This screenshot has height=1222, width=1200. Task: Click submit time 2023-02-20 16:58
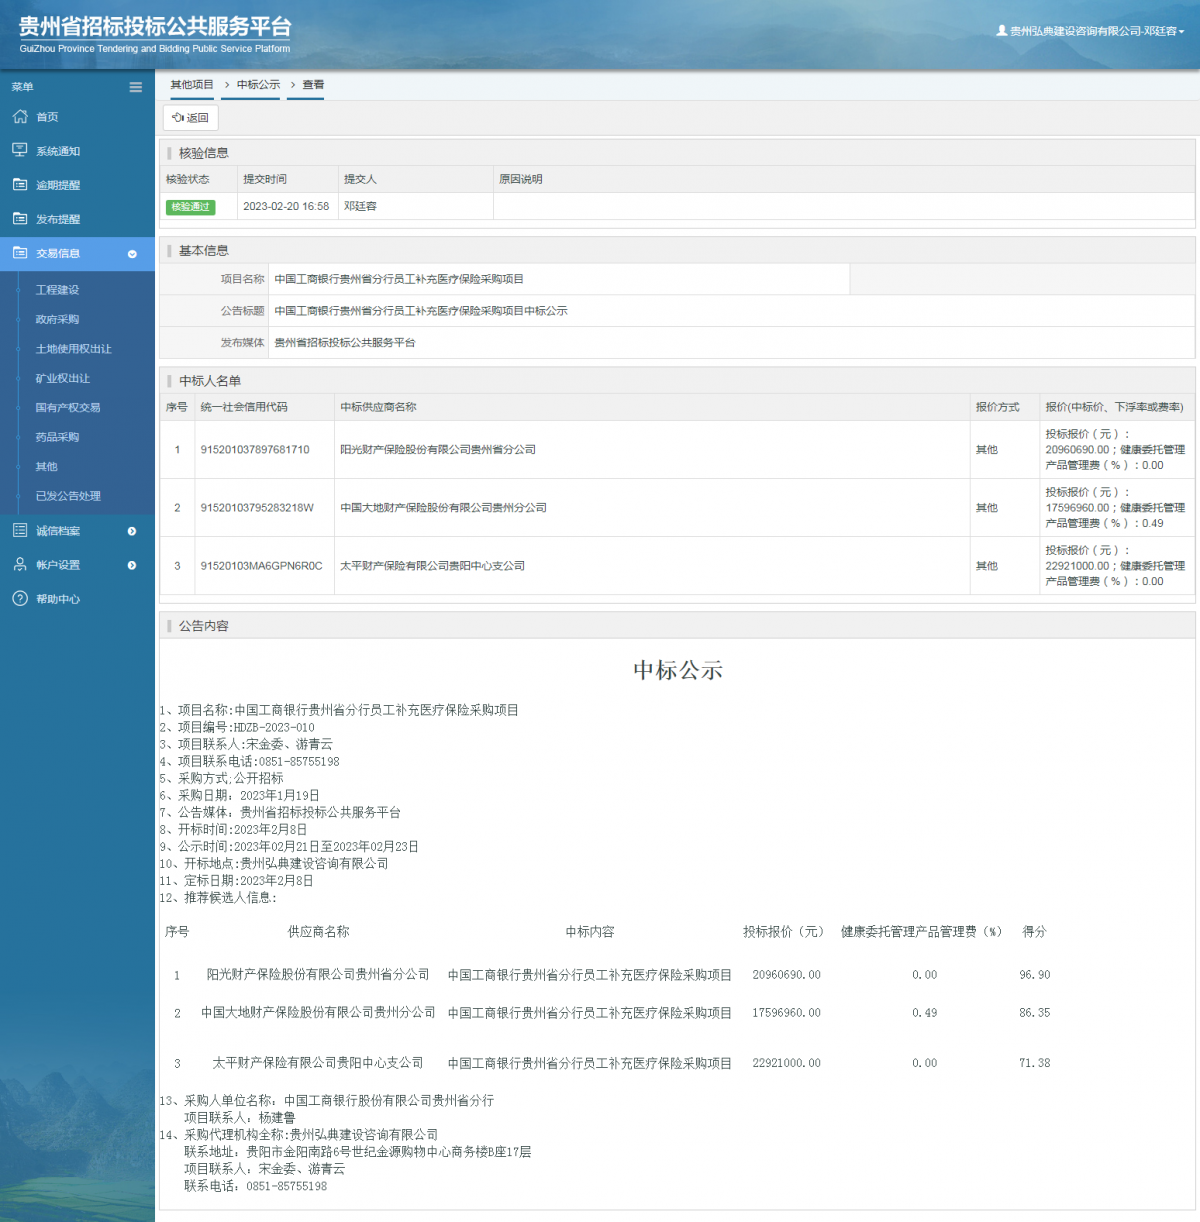[x=286, y=207]
